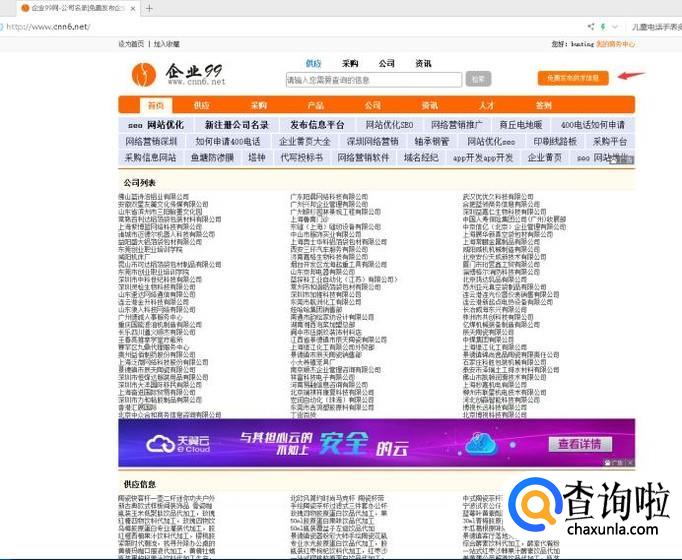
Task: Click the 发布信息平台 link
Action: (x=317, y=125)
